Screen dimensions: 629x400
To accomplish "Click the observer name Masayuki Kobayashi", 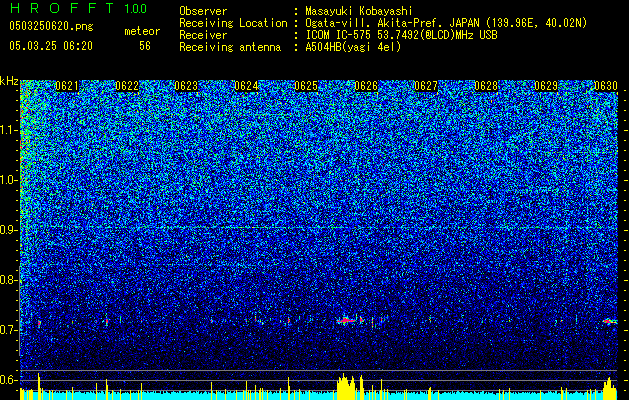I will tap(359, 11).
